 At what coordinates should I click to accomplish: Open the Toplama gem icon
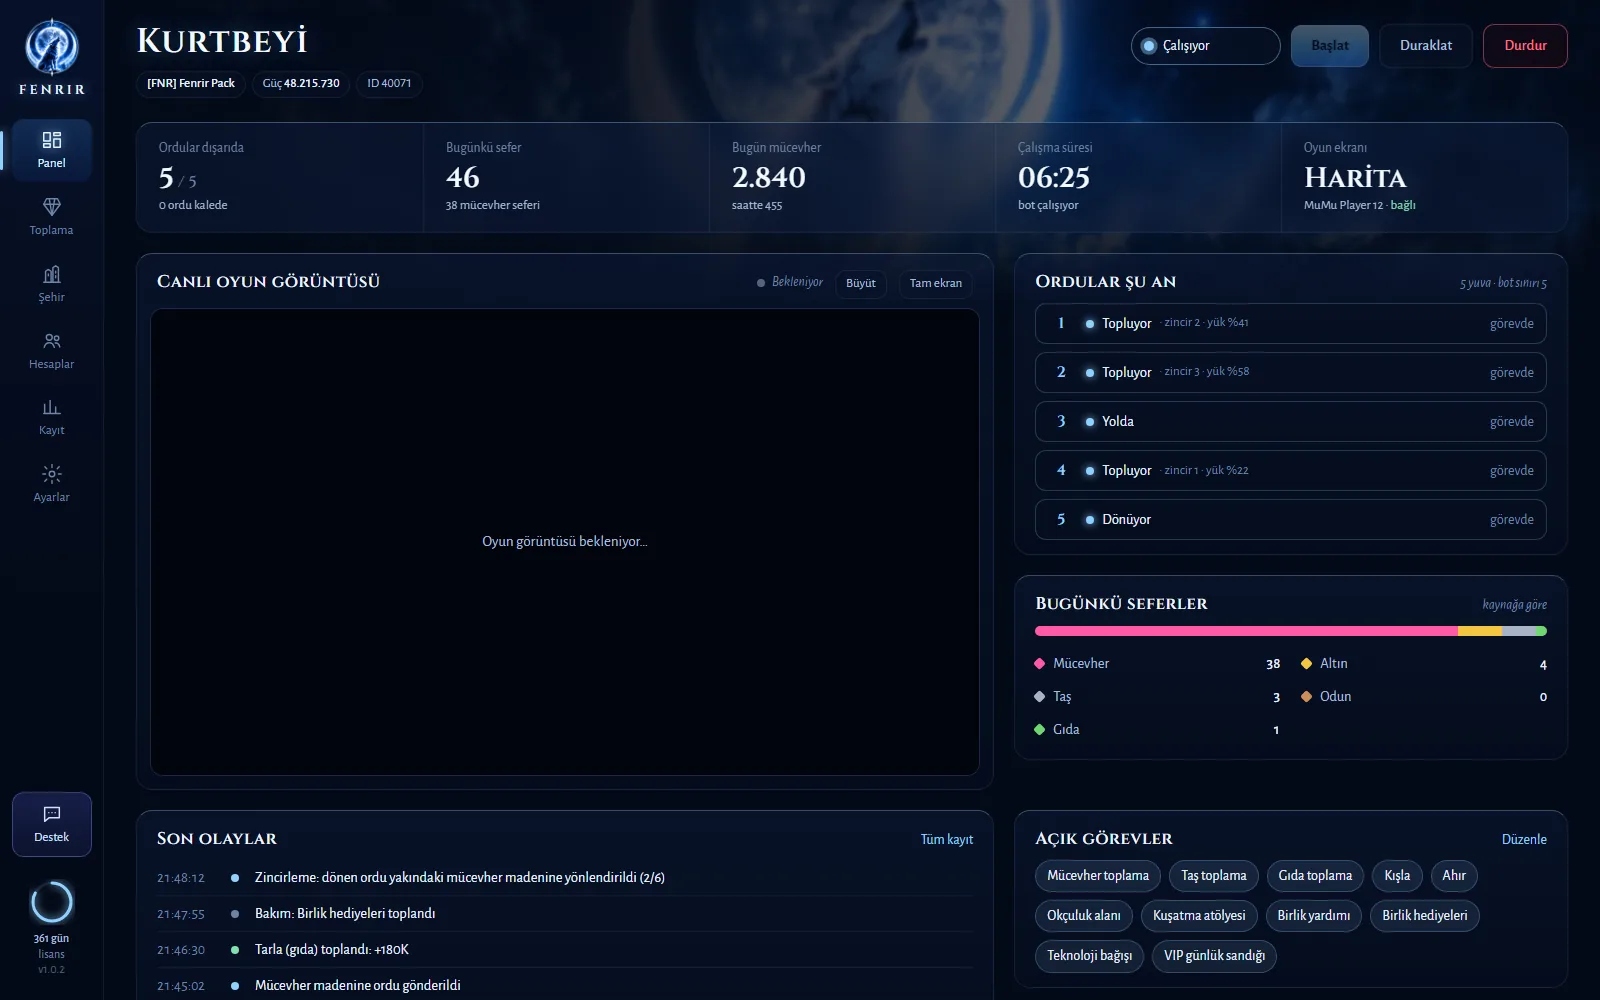[52, 207]
